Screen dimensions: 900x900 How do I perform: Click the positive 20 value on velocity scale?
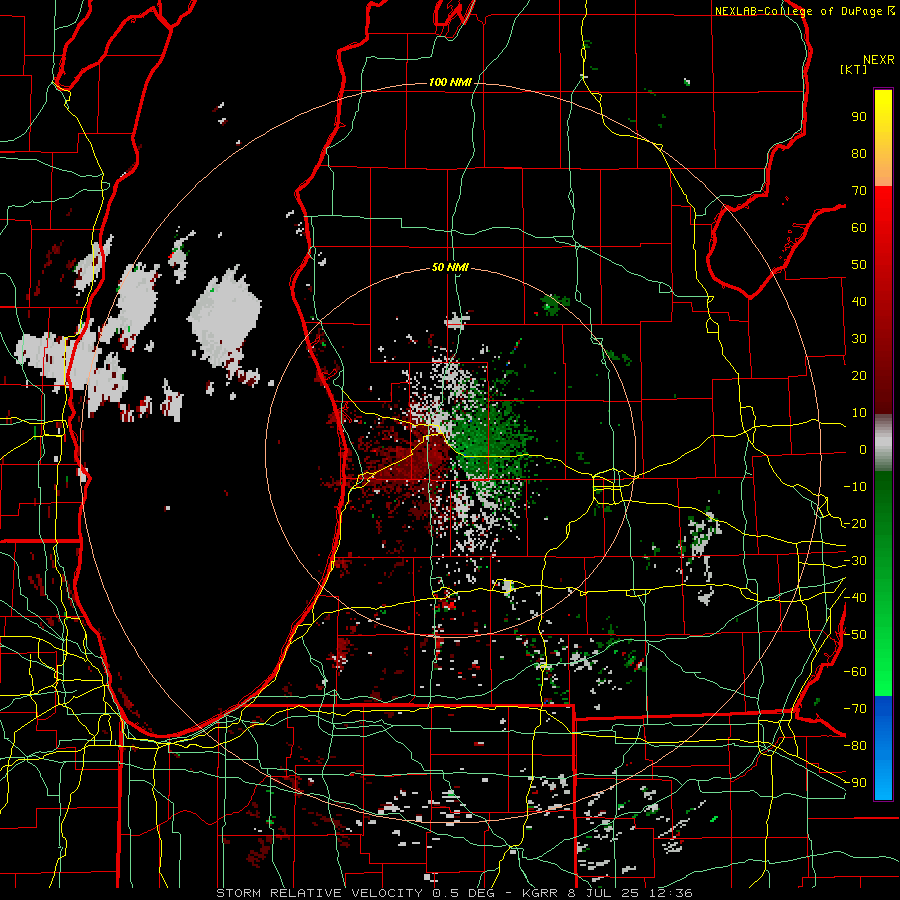[859, 375]
